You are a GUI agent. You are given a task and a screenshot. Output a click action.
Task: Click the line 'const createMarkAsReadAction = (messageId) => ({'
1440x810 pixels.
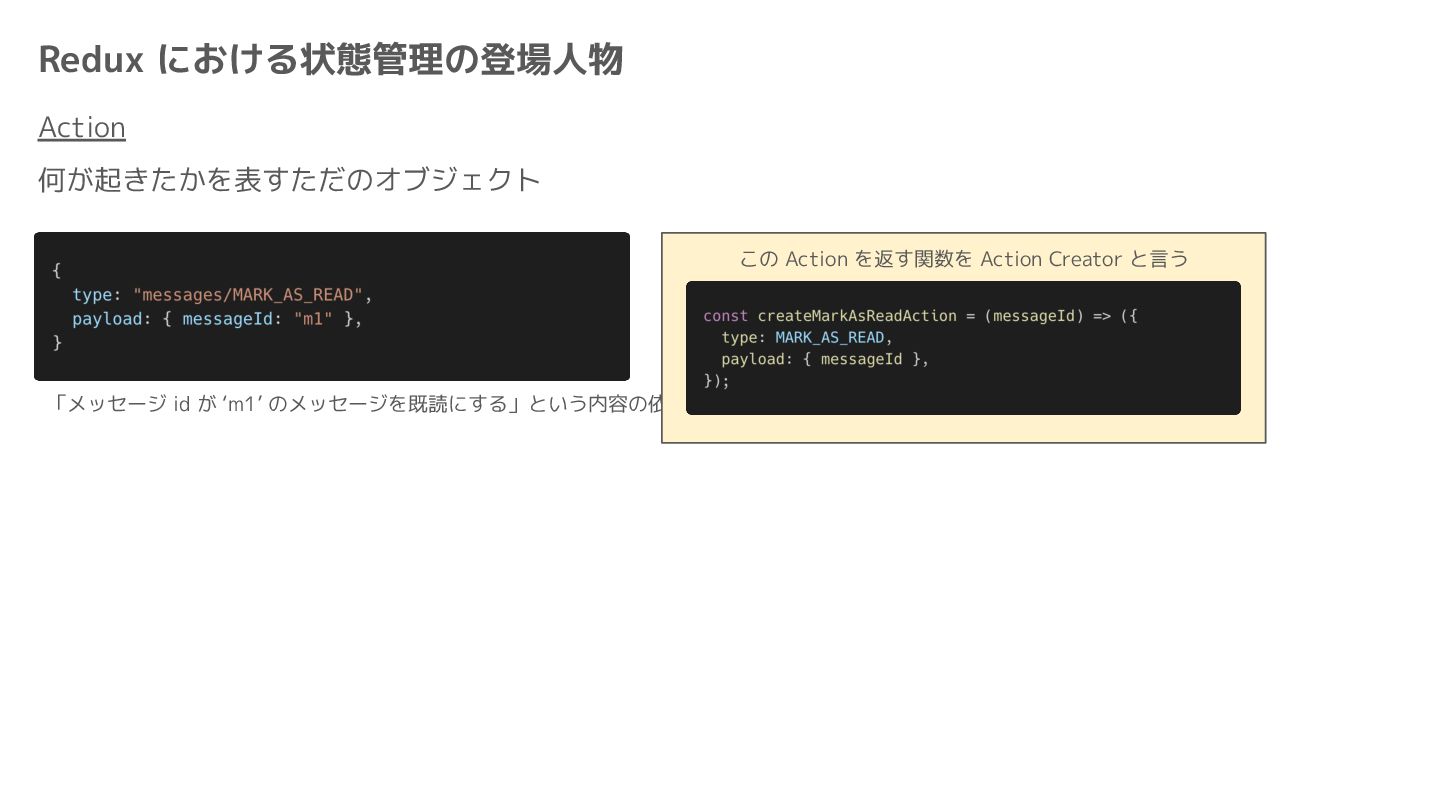pos(920,316)
